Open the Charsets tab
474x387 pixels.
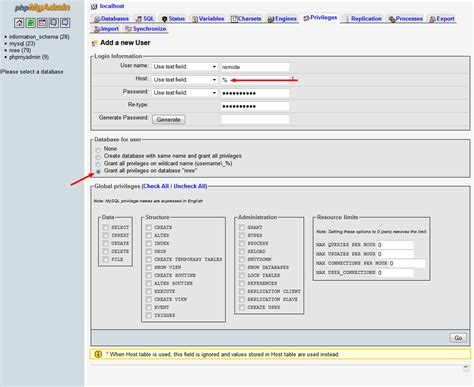pos(246,19)
